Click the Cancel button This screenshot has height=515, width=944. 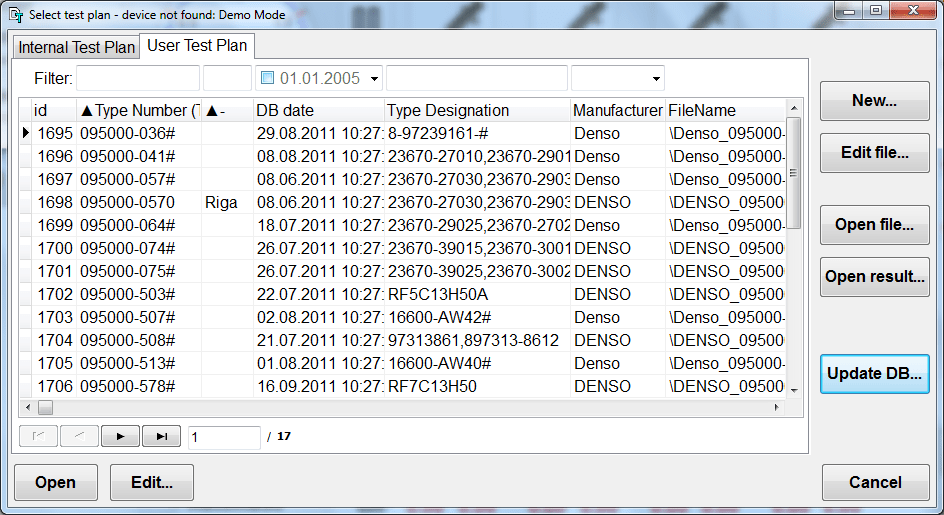(875, 482)
